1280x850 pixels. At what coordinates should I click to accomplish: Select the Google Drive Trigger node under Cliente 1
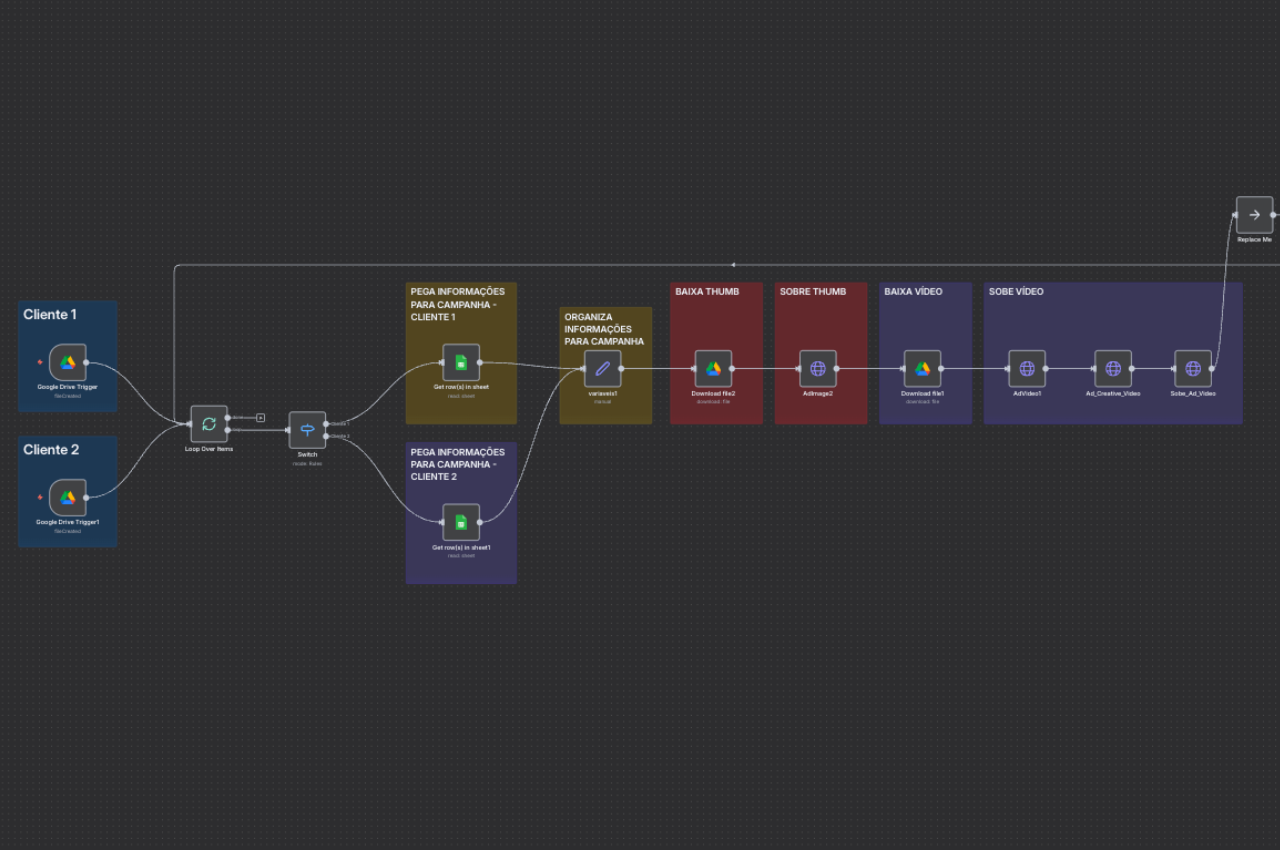[x=68, y=363]
